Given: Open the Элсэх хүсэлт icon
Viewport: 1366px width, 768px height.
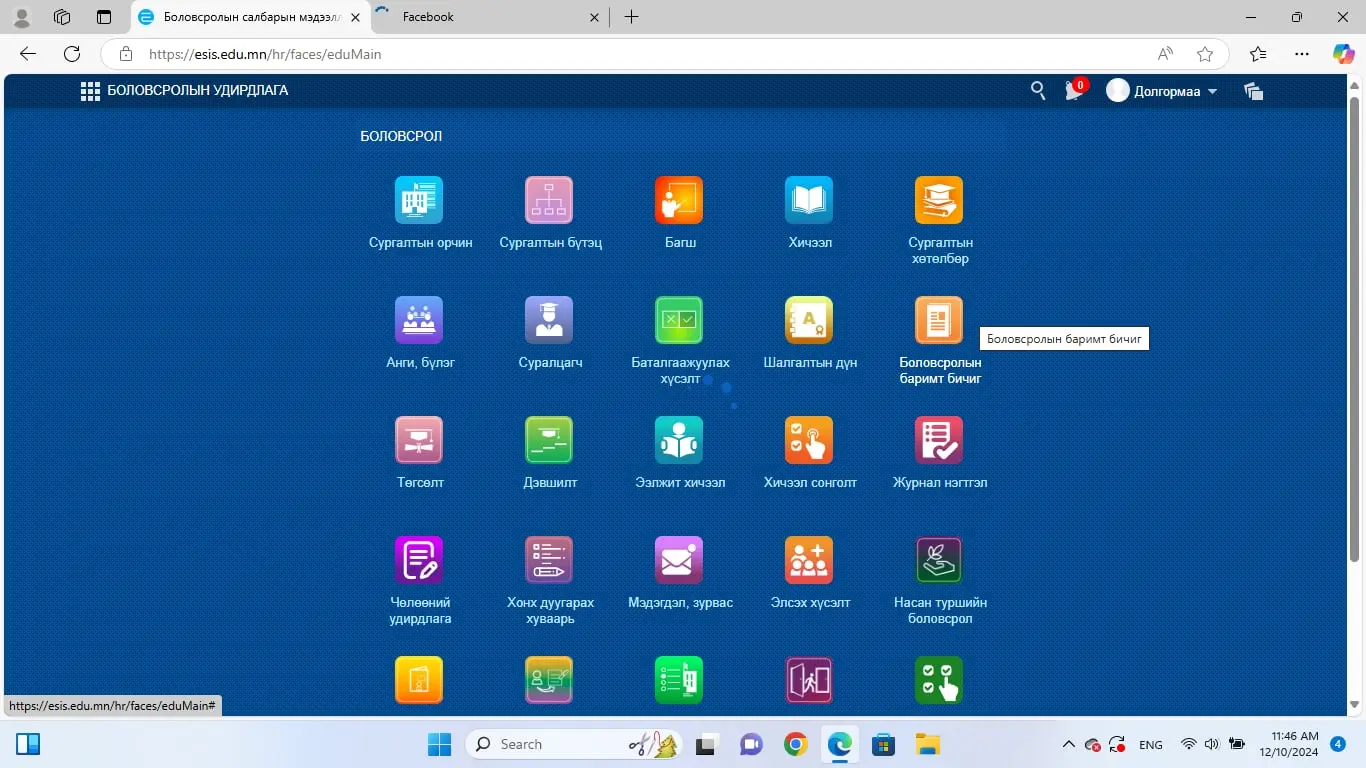Looking at the screenshot, I should tap(809, 560).
